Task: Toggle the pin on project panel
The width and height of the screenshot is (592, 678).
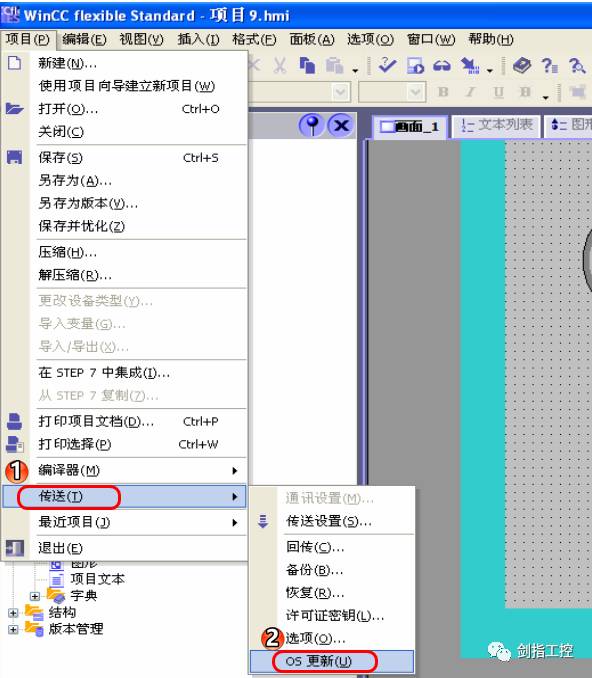Action: click(312, 125)
